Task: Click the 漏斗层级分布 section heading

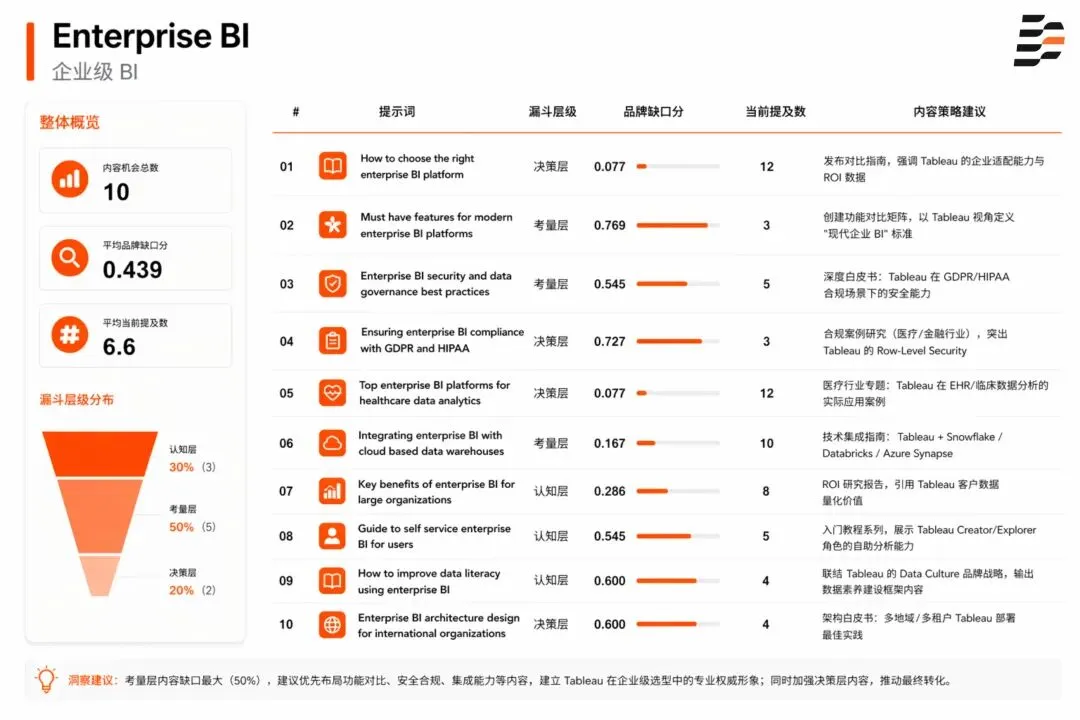Action: (76, 400)
